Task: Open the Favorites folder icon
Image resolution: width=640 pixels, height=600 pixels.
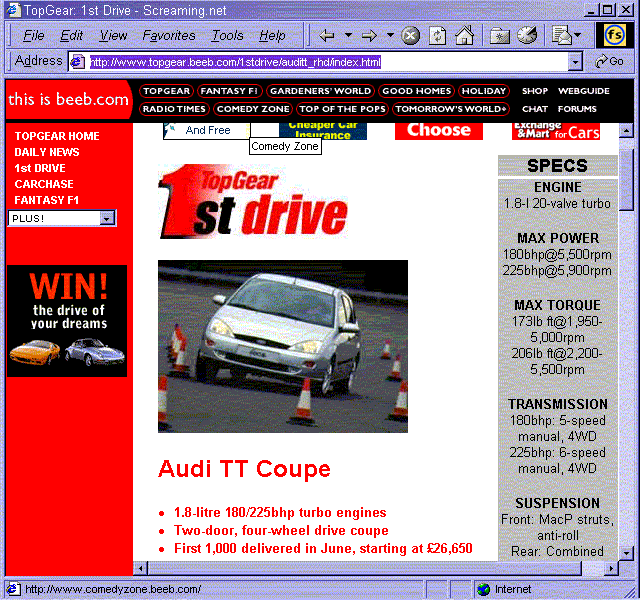Action: [x=500, y=36]
